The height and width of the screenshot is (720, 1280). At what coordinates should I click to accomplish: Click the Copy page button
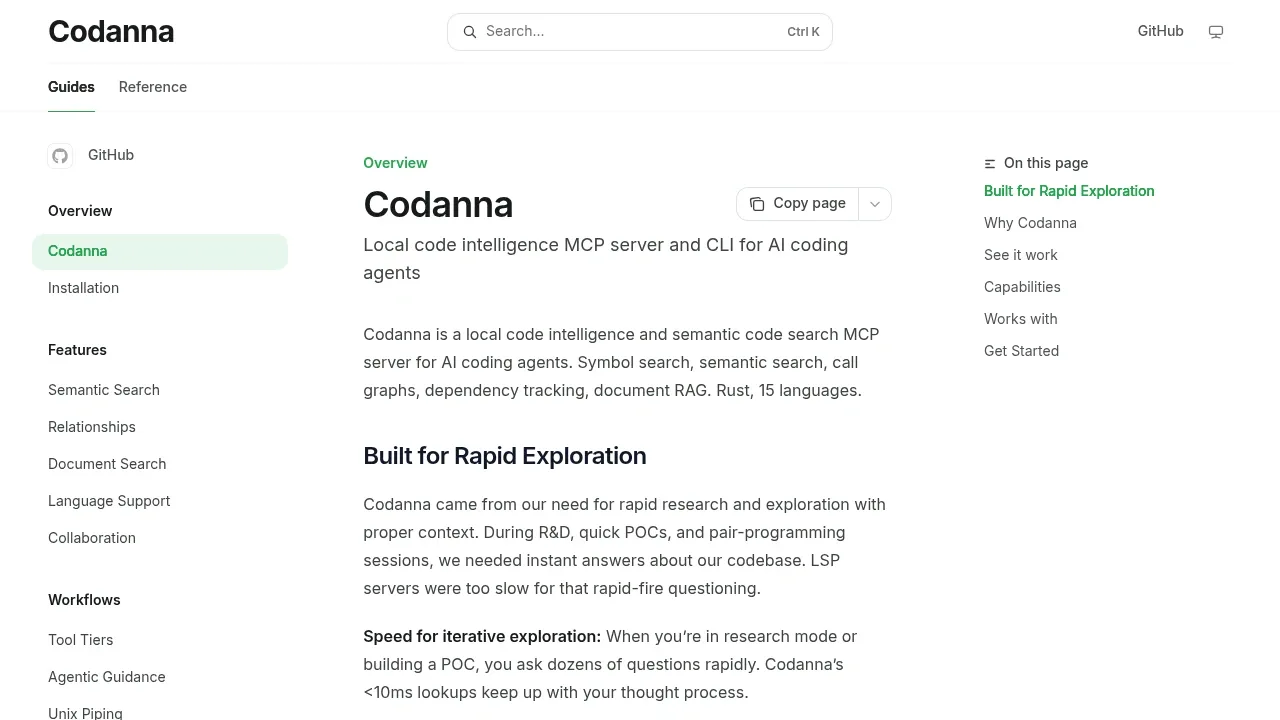click(x=797, y=204)
